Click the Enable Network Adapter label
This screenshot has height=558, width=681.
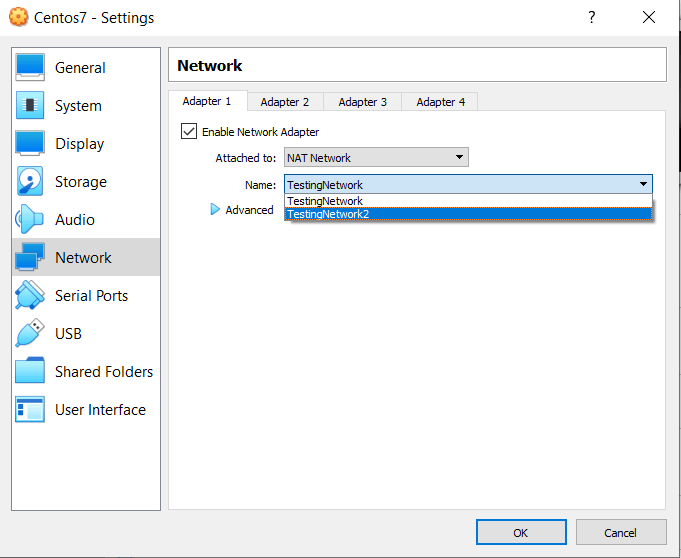tap(261, 132)
